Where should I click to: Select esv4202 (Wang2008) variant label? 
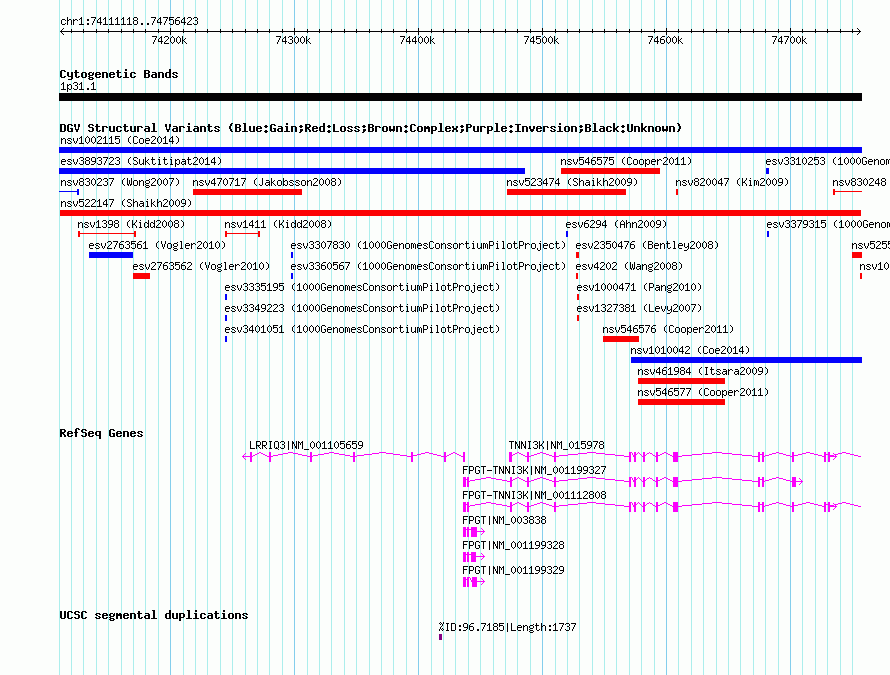pyautogui.click(x=629, y=266)
